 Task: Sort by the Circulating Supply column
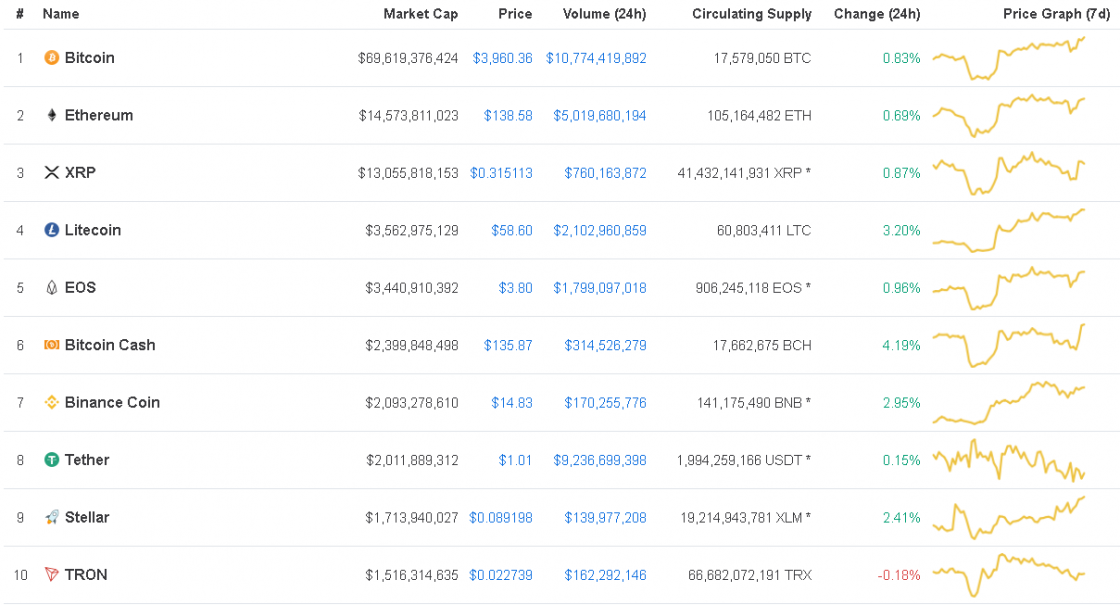tap(752, 14)
